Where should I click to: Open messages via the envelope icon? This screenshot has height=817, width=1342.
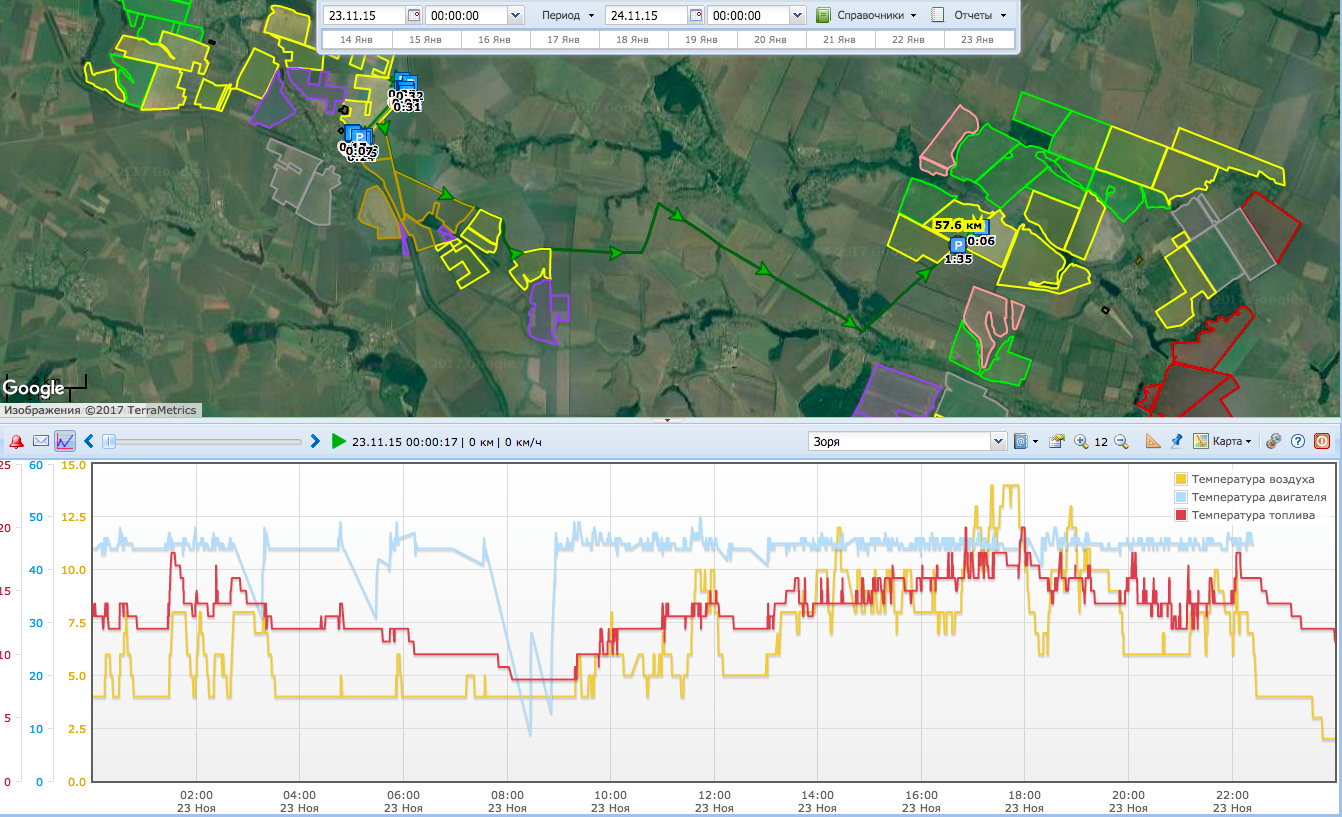41,441
